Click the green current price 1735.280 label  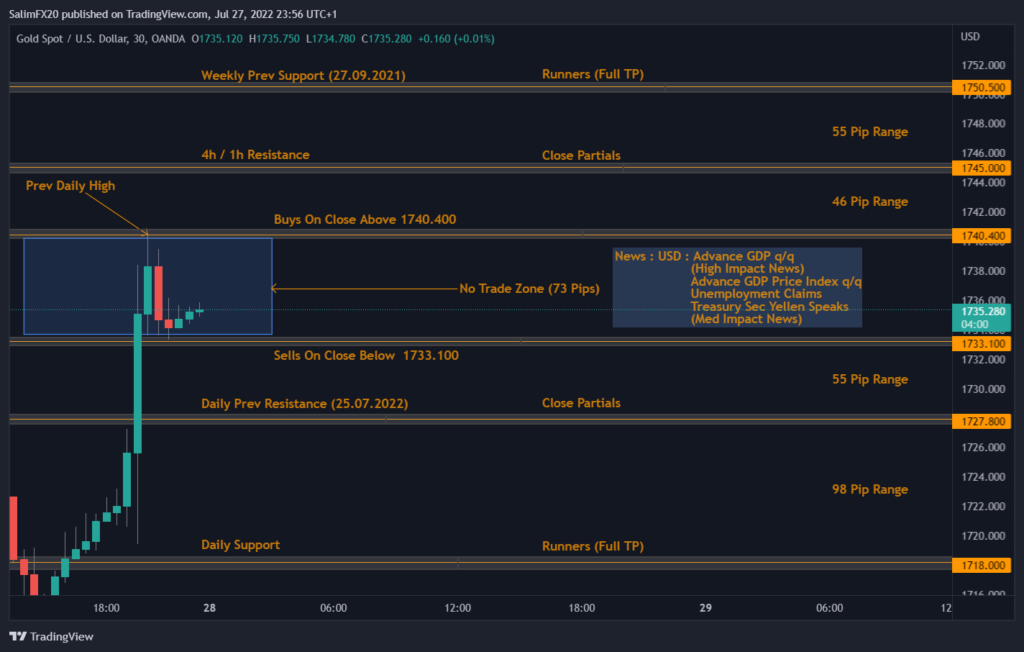(983, 317)
